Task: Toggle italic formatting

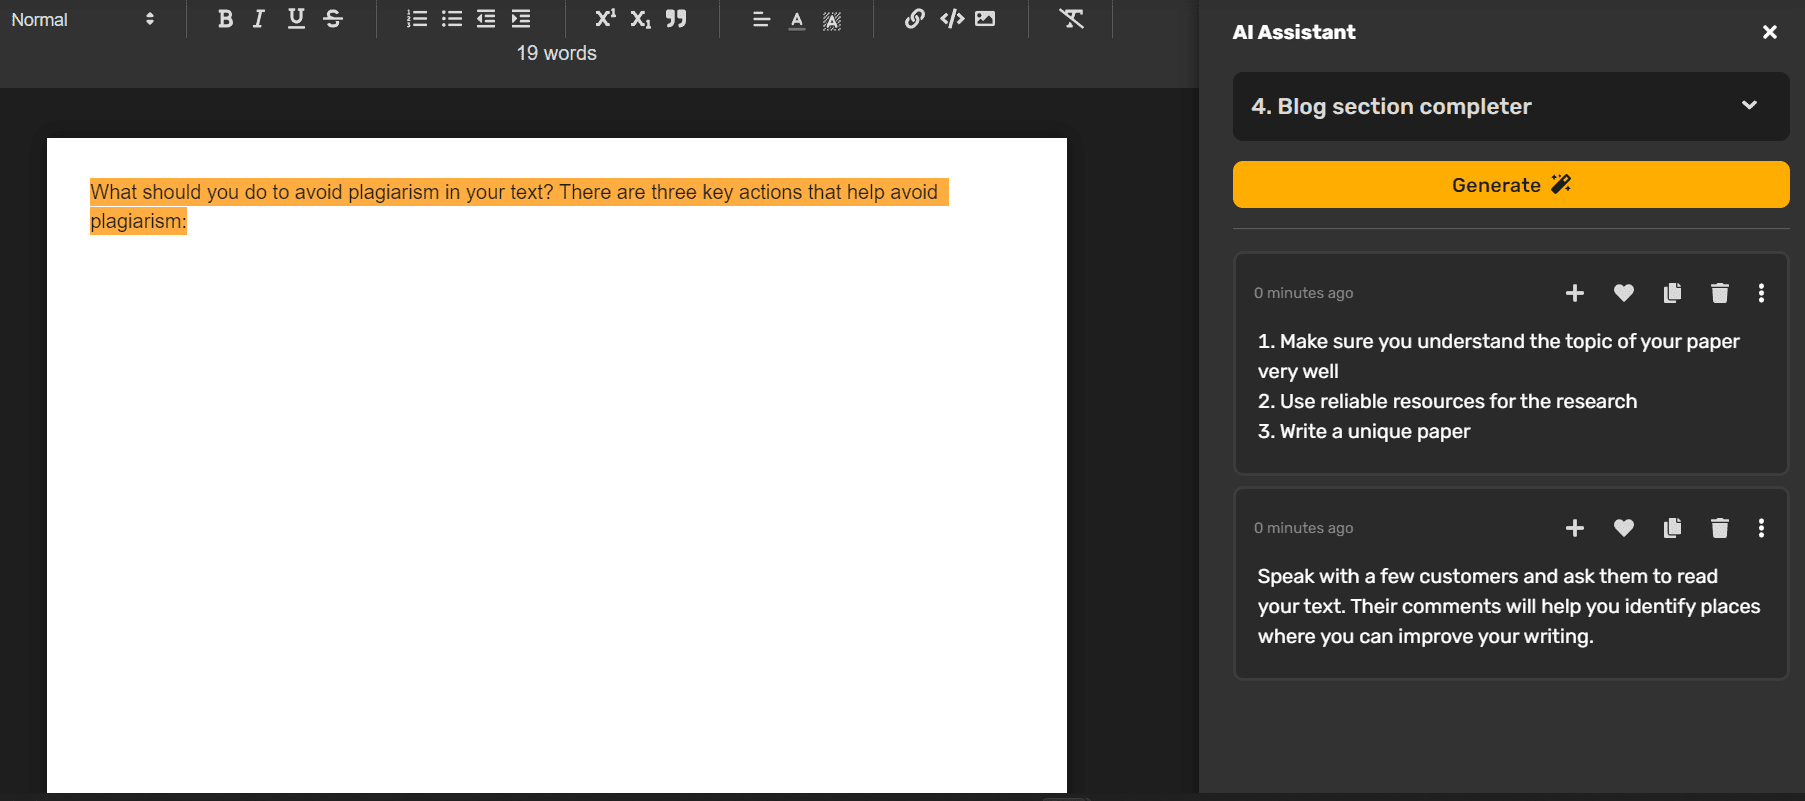Action: click(259, 19)
